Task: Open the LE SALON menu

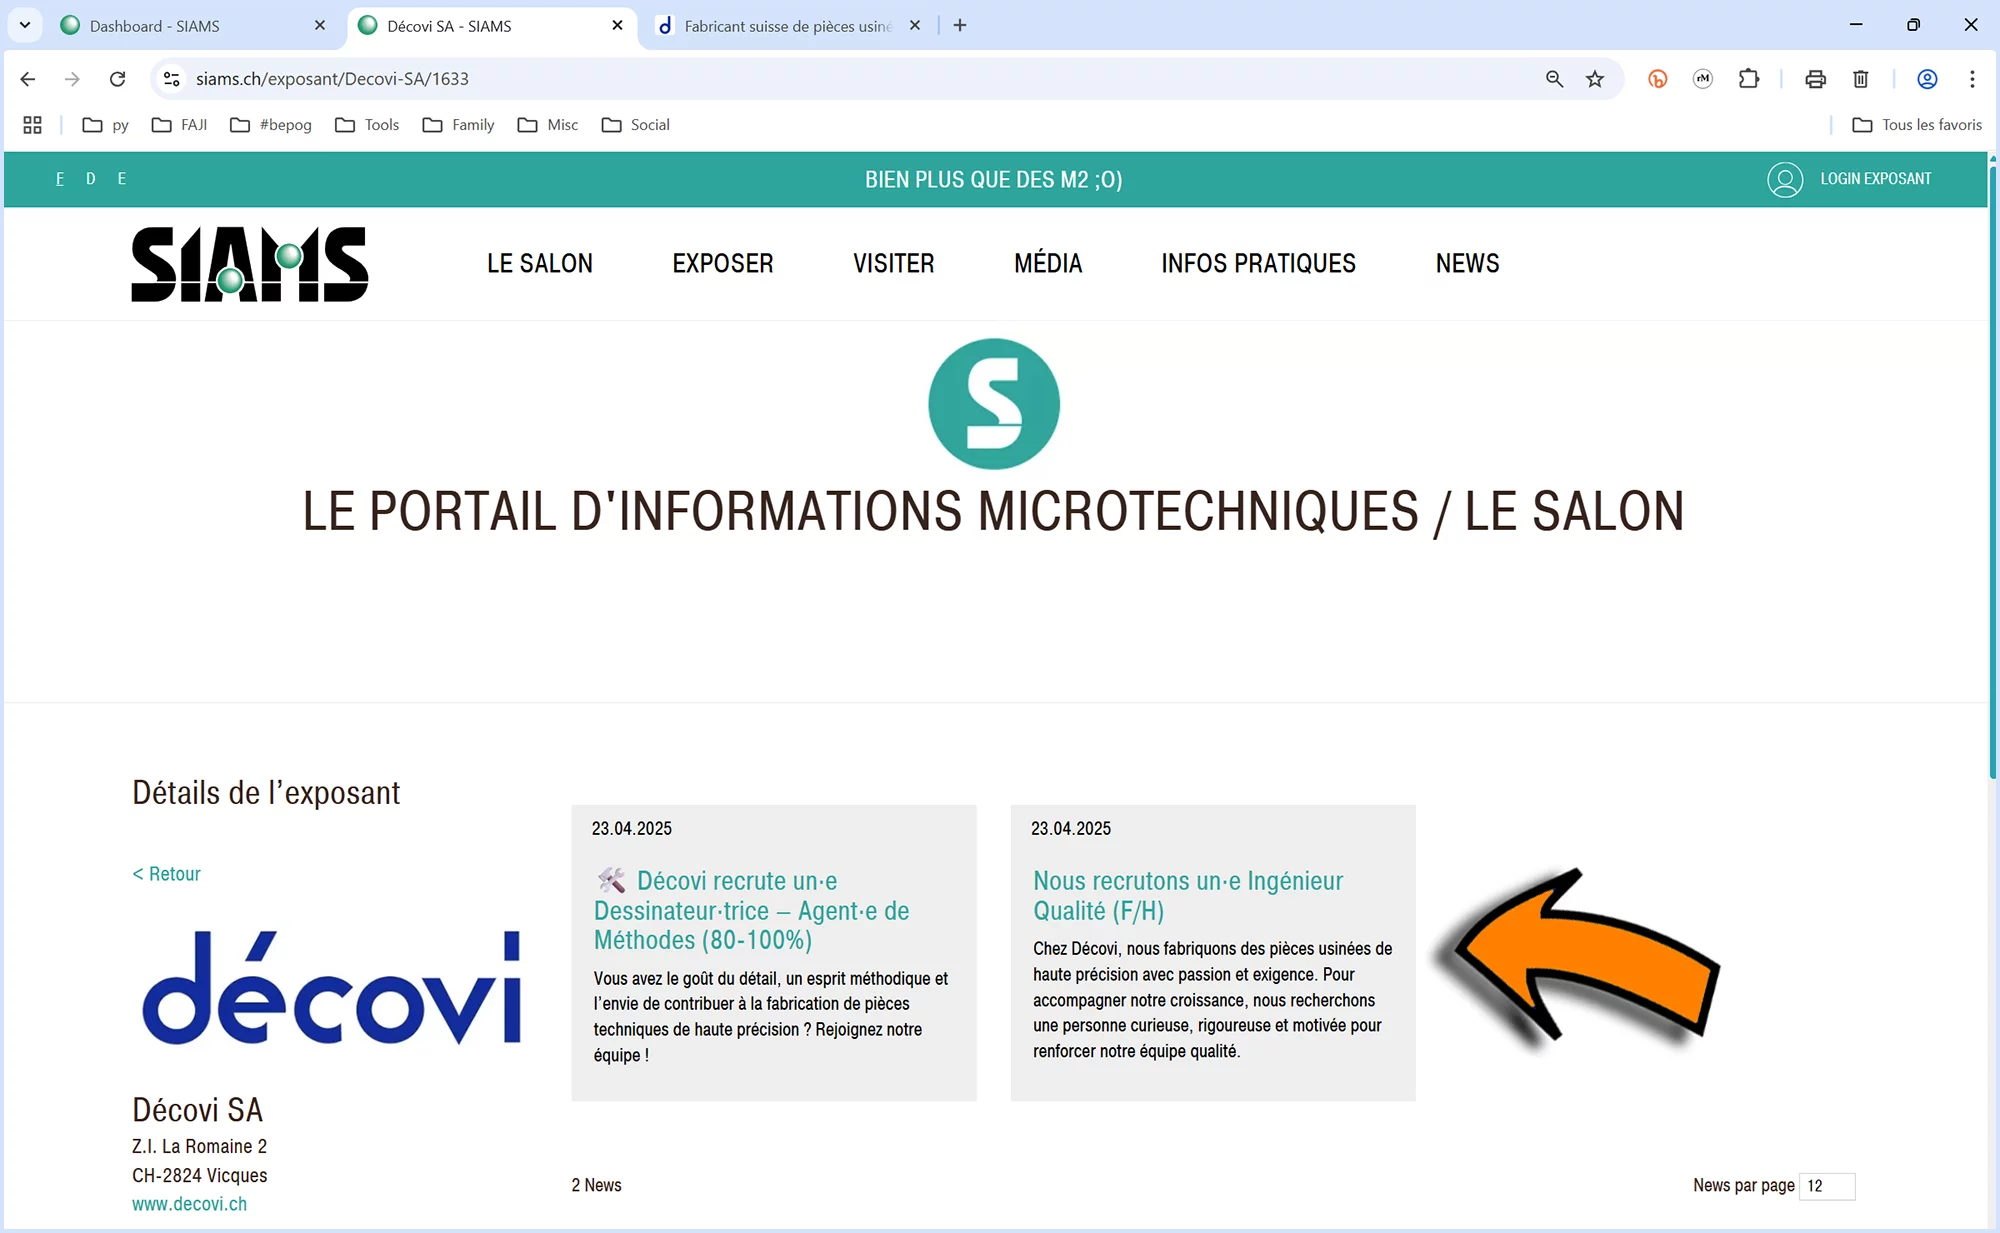Action: click(x=540, y=263)
